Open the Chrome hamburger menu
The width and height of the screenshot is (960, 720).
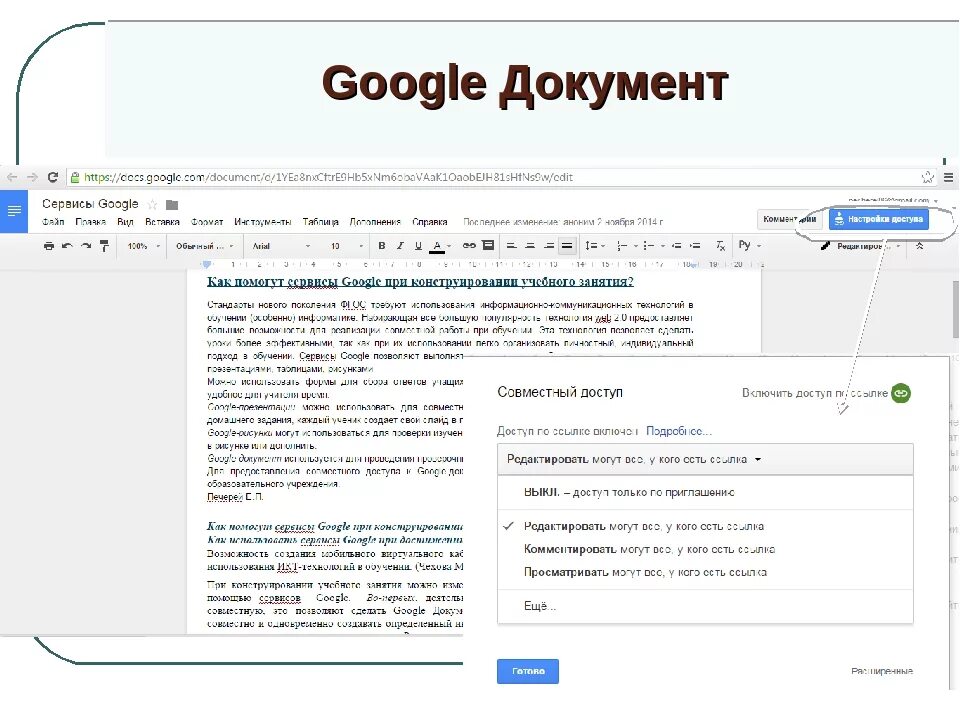coord(948,178)
